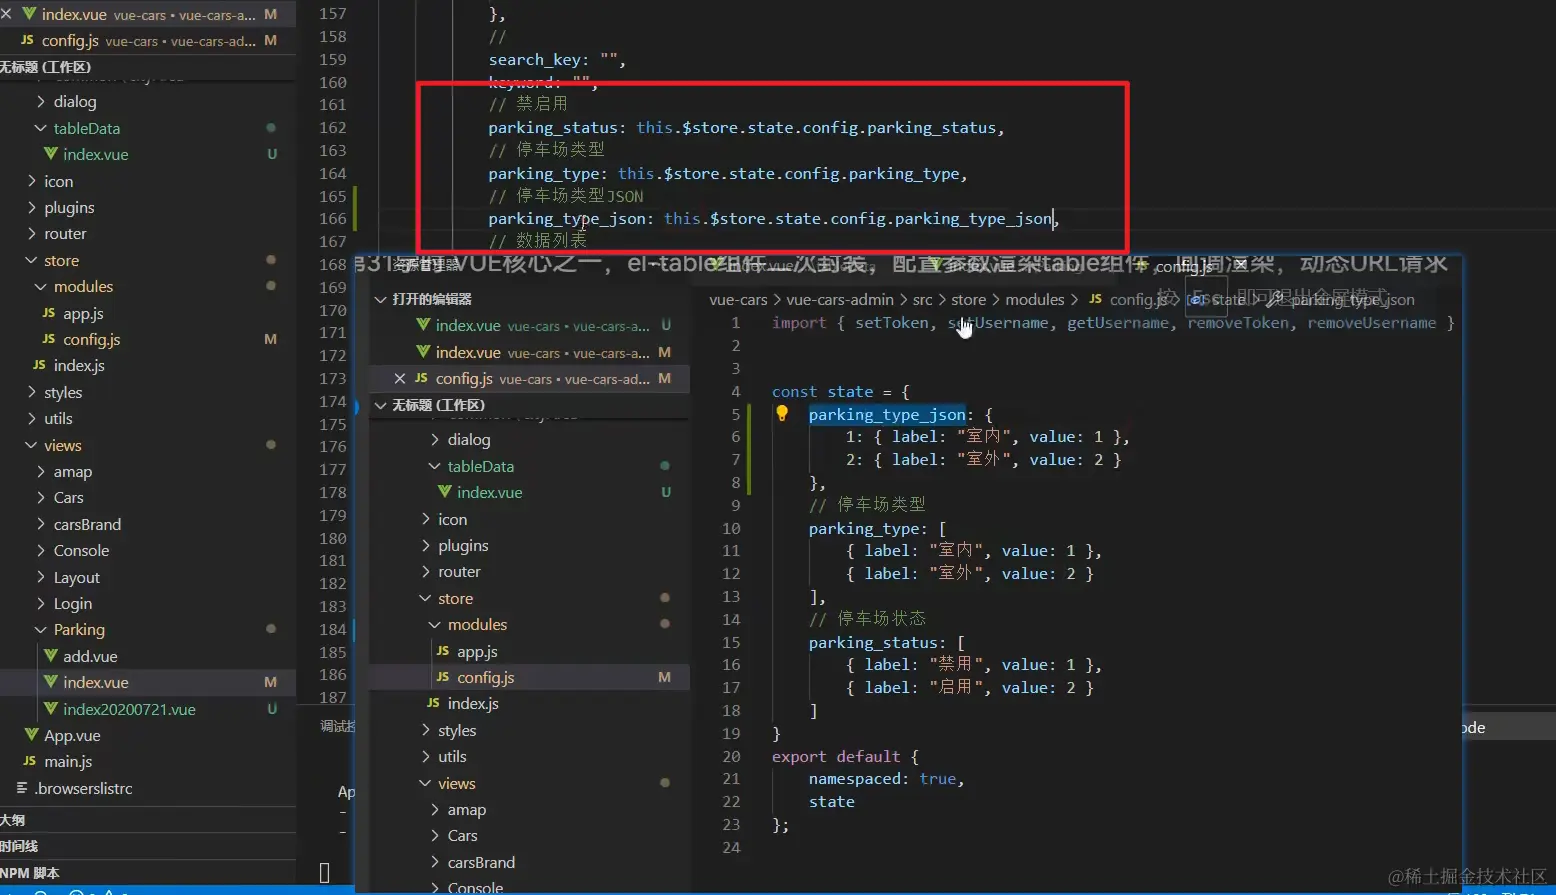
Task: Close config.js in front window's open editors list
Action: pos(400,378)
